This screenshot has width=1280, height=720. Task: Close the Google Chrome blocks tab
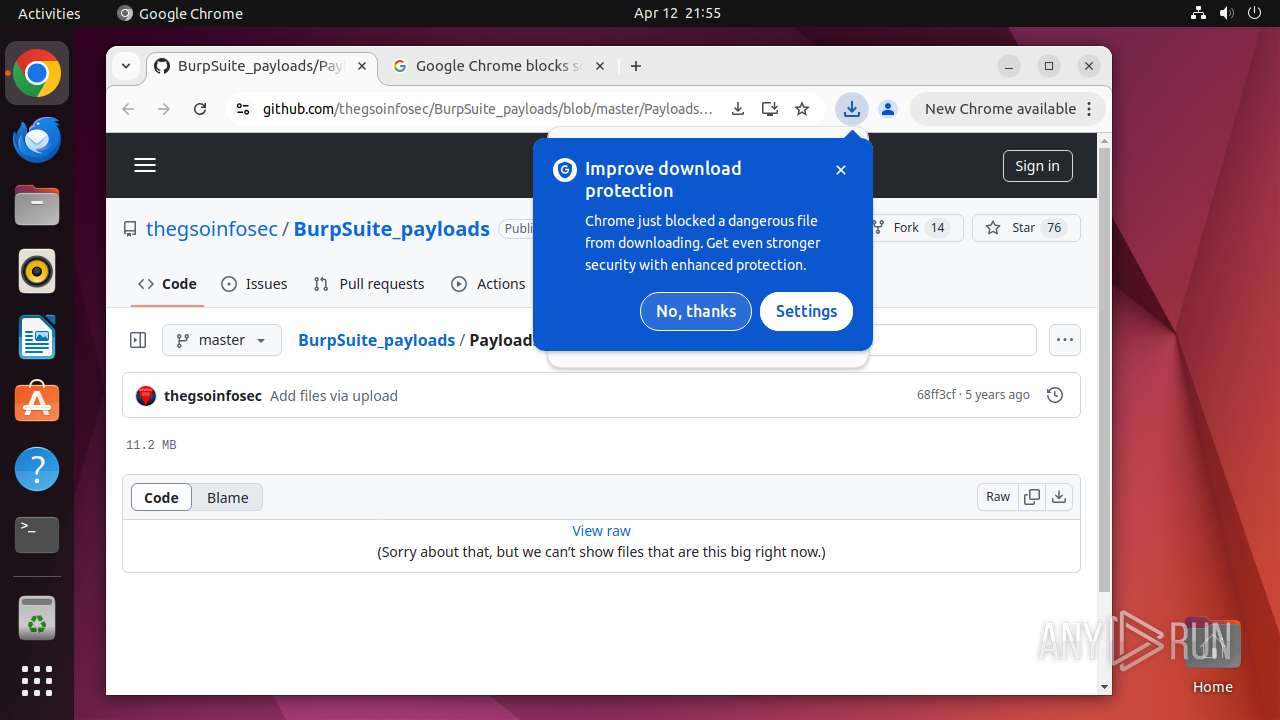[600, 66]
